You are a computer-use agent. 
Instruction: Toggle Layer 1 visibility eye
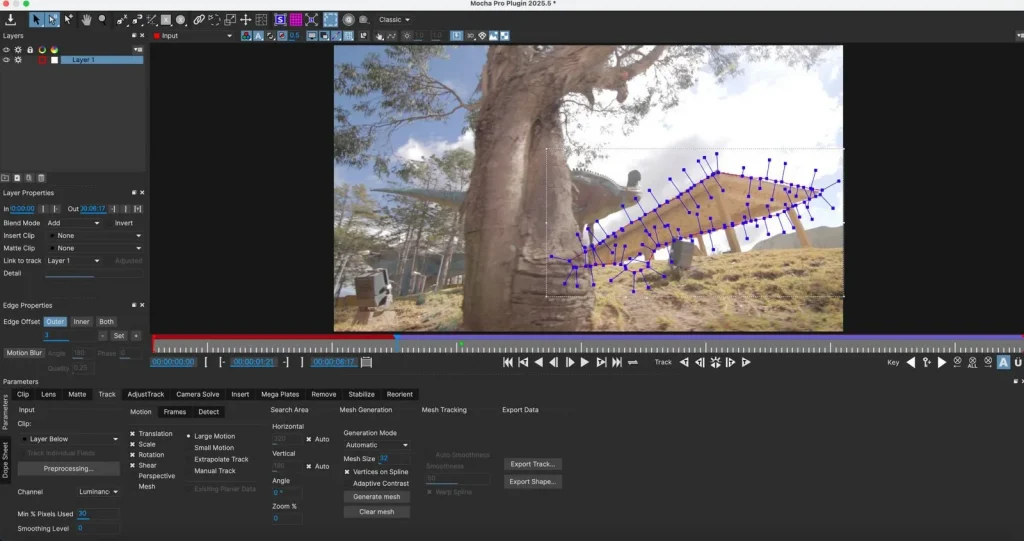tap(7, 60)
